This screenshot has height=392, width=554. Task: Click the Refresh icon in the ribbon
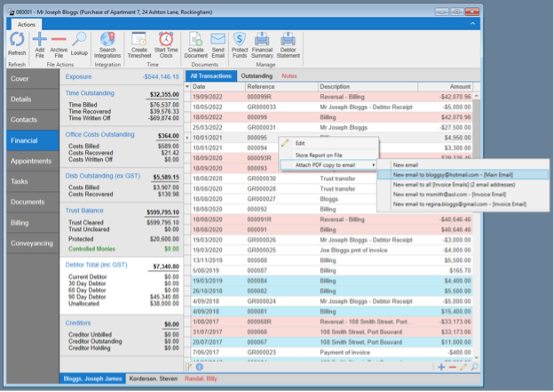coord(17,40)
